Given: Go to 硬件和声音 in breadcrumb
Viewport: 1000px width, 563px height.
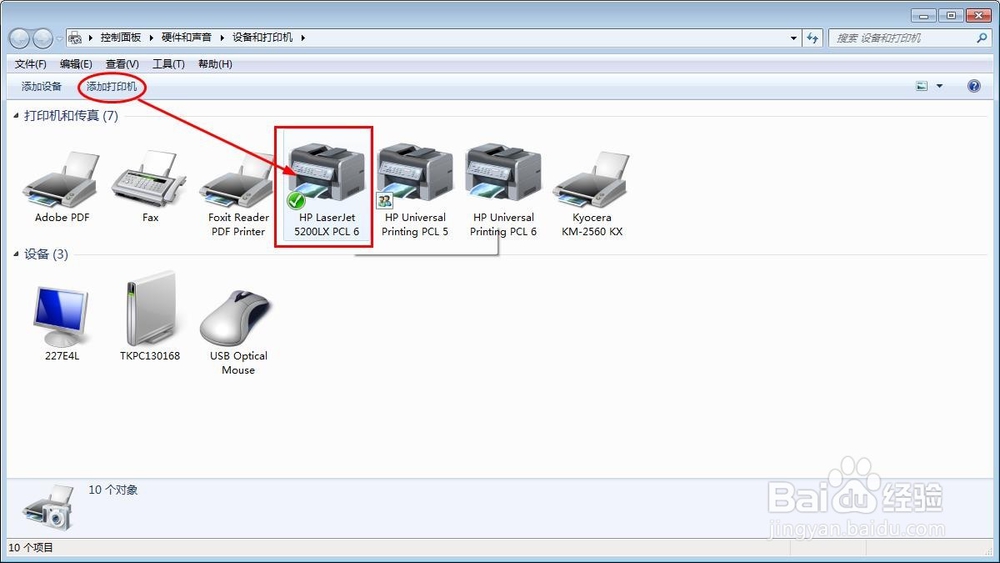Looking at the screenshot, I should click(x=186, y=38).
